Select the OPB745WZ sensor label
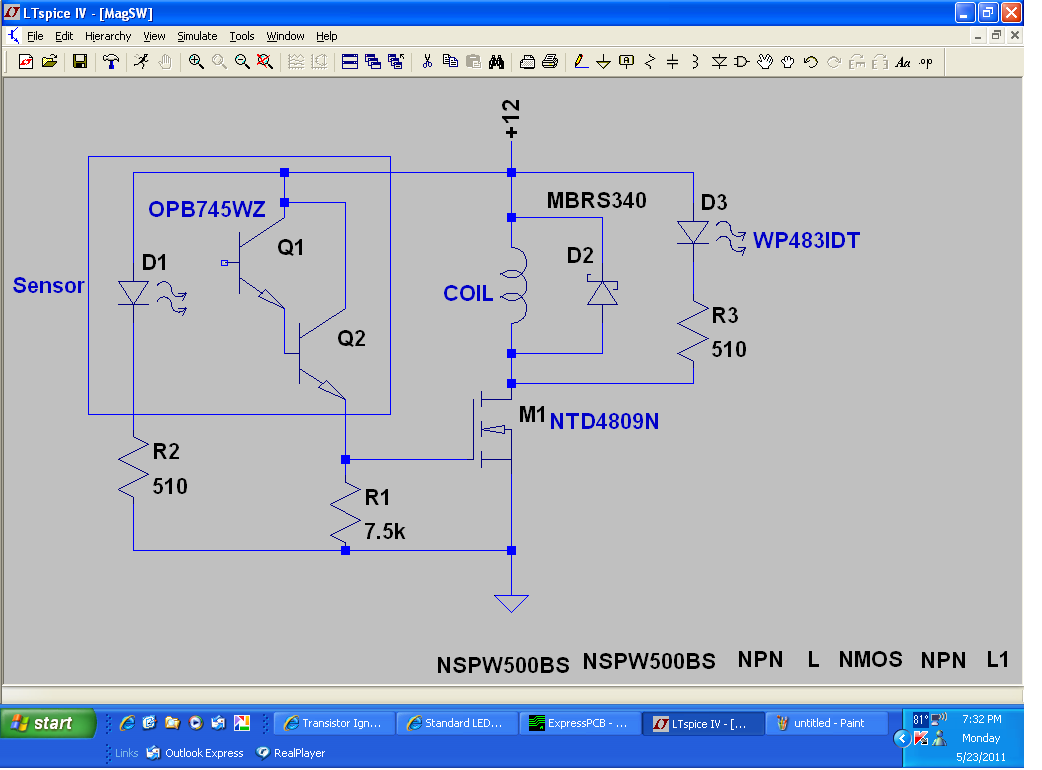The image size is (1042, 770). click(207, 209)
